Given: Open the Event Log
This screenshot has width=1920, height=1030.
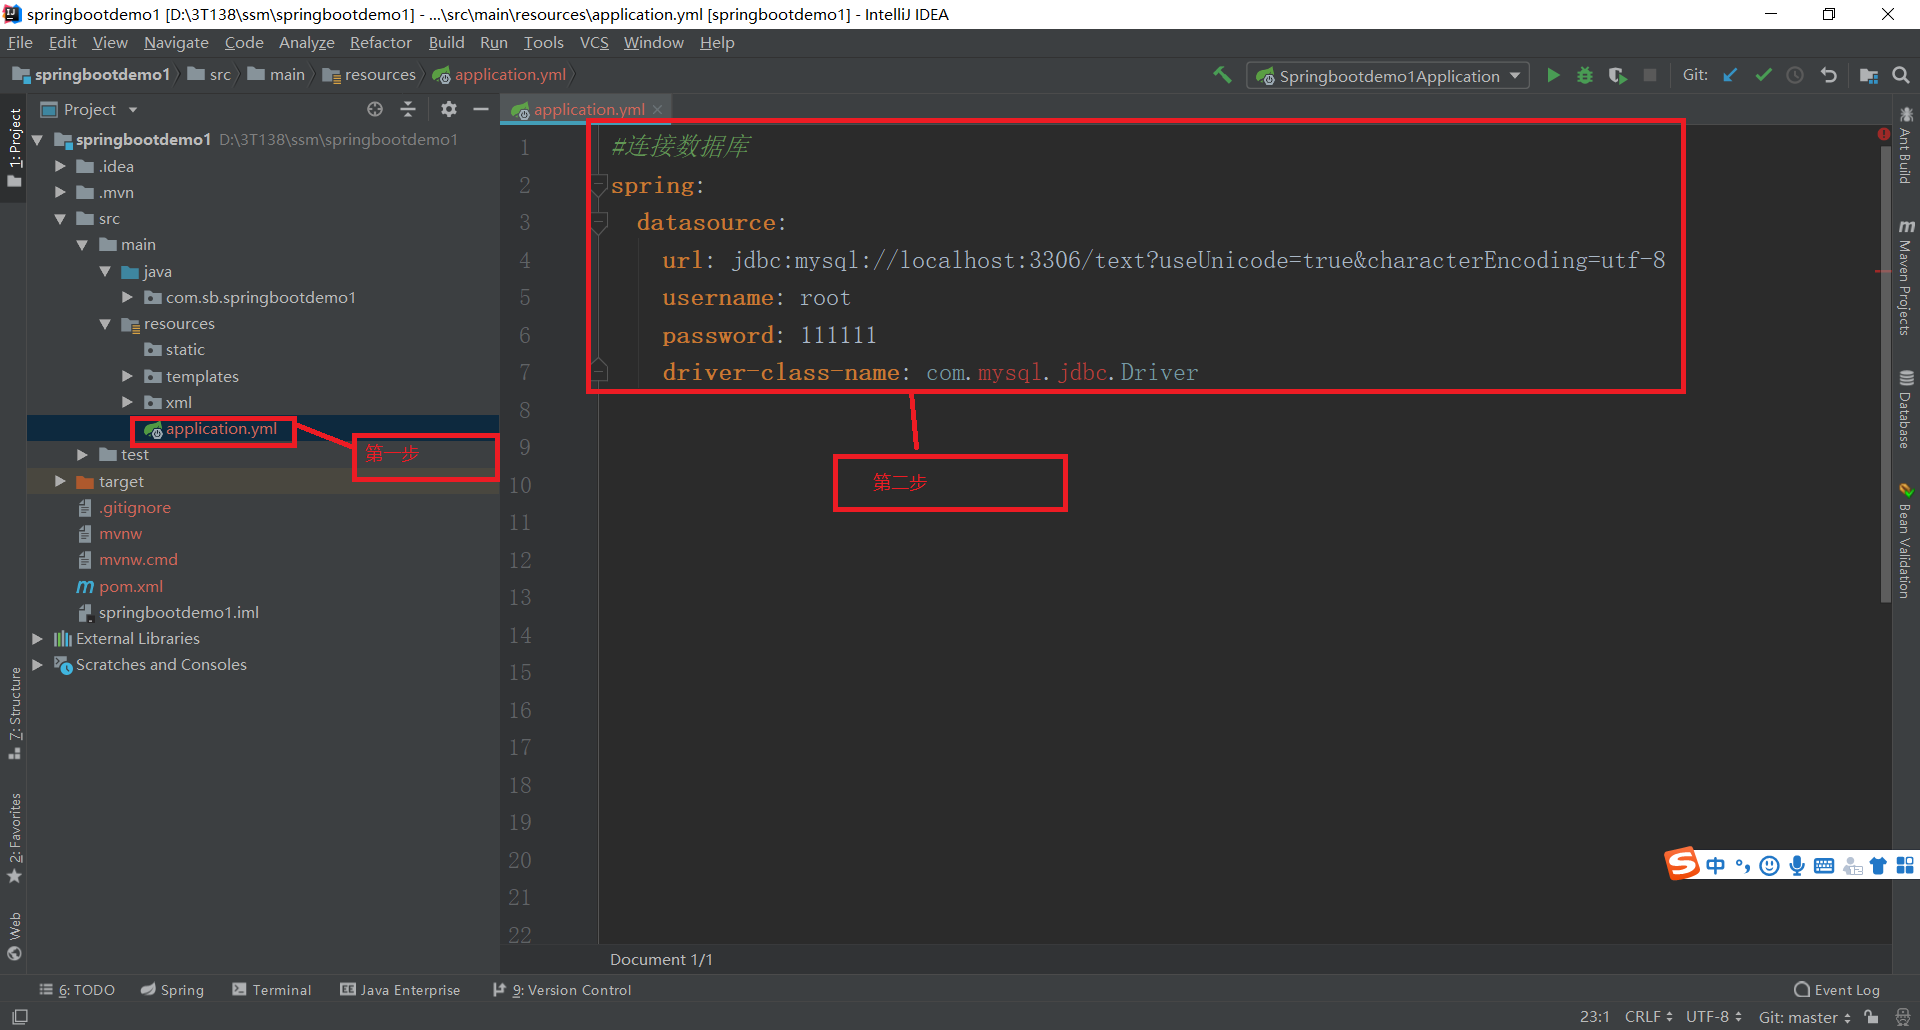Looking at the screenshot, I should tap(1837, 990).
